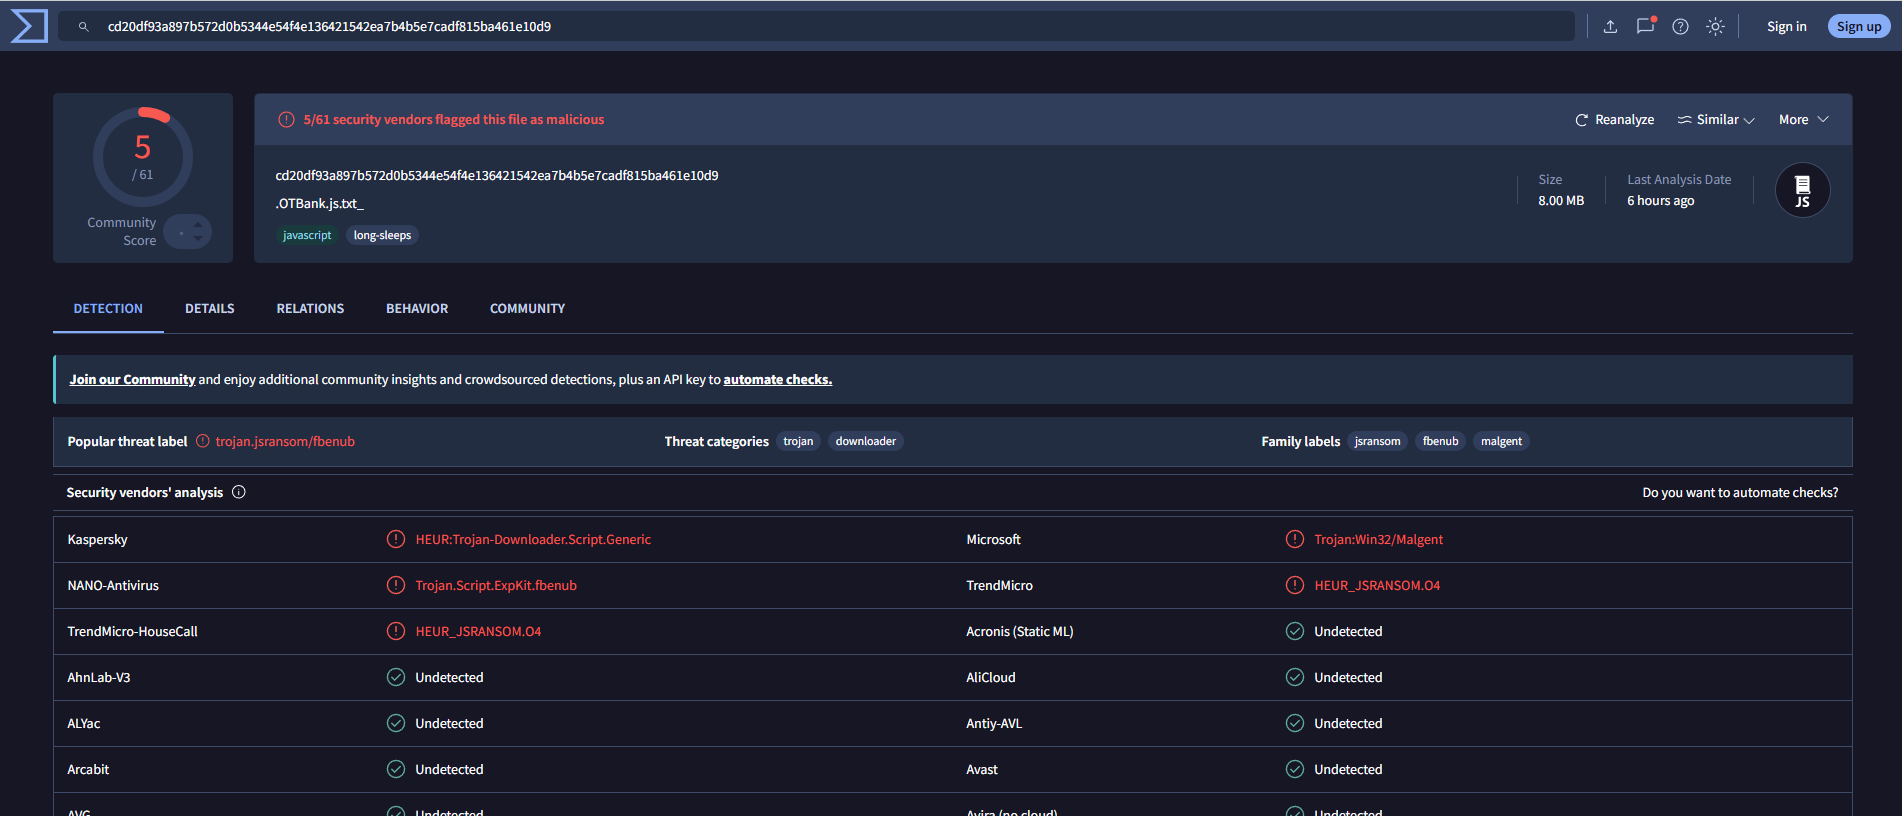Click the upload file icon
This screenshot has width=1902, height=816.
1610,27
